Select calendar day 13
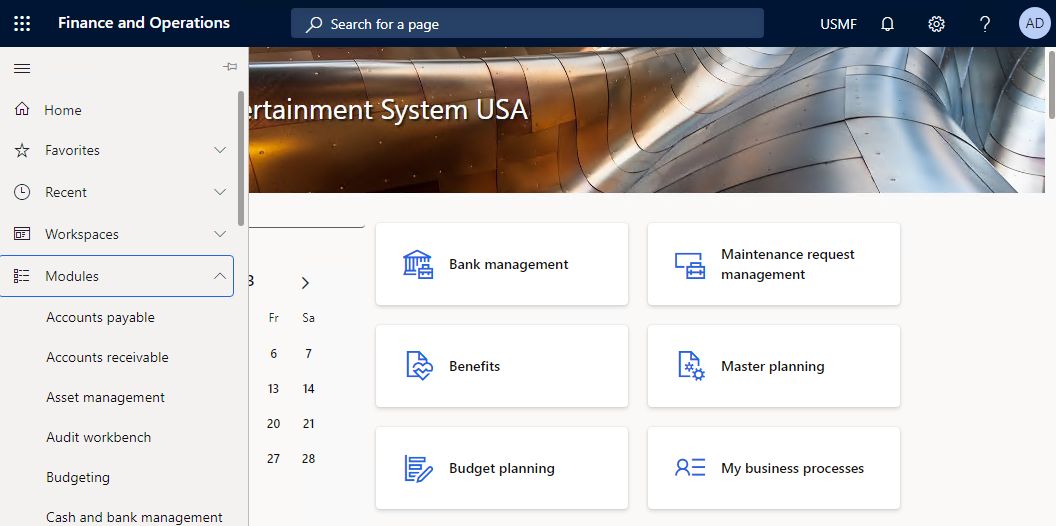The width and height of the screenshot is (1056, 526). click(273, 389)
